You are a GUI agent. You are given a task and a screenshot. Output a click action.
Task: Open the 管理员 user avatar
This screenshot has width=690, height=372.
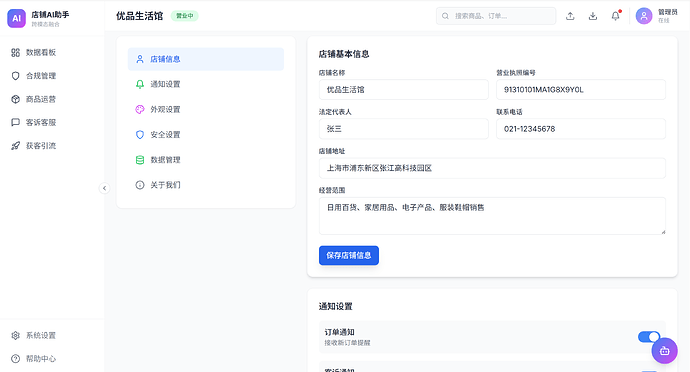tap(644, 16)
